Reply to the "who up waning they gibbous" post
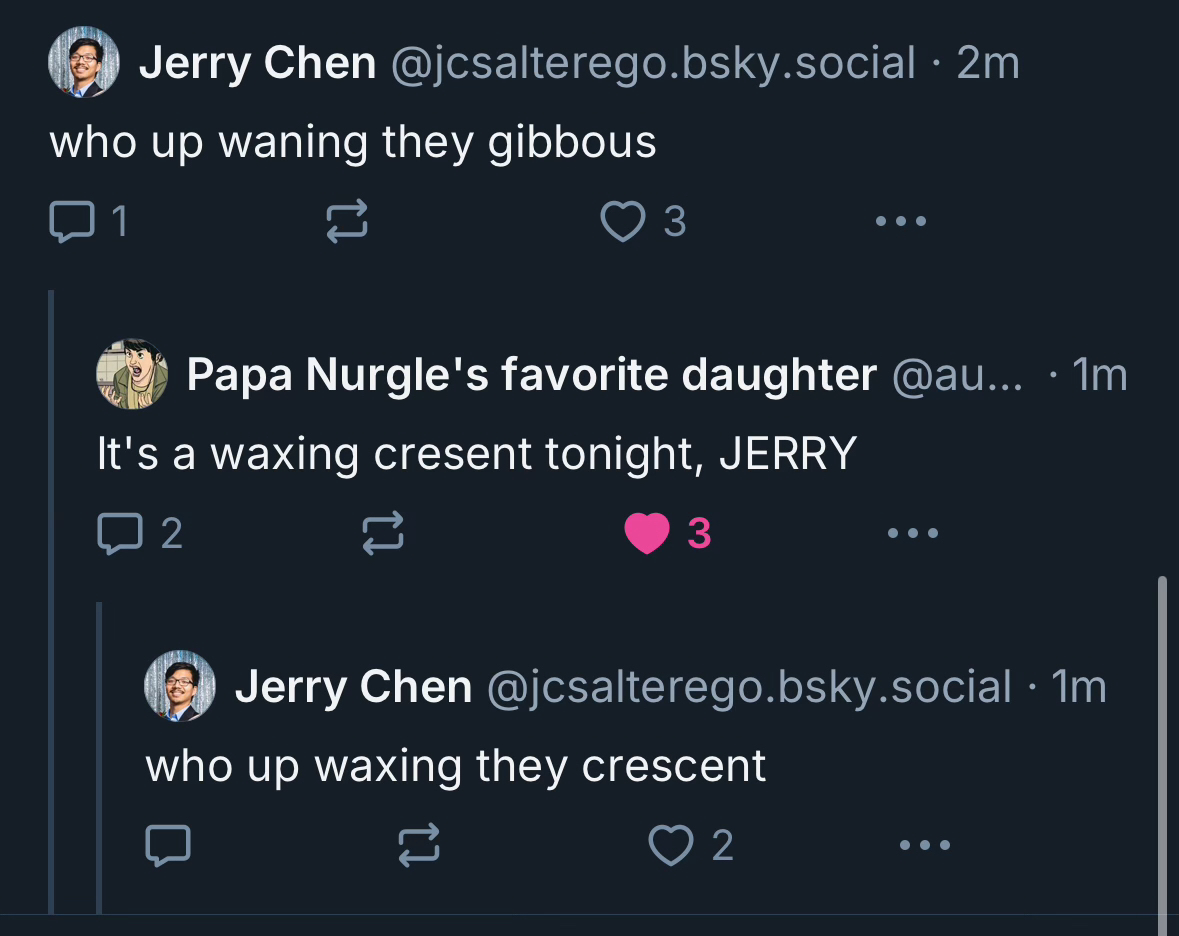 point(70,221)
